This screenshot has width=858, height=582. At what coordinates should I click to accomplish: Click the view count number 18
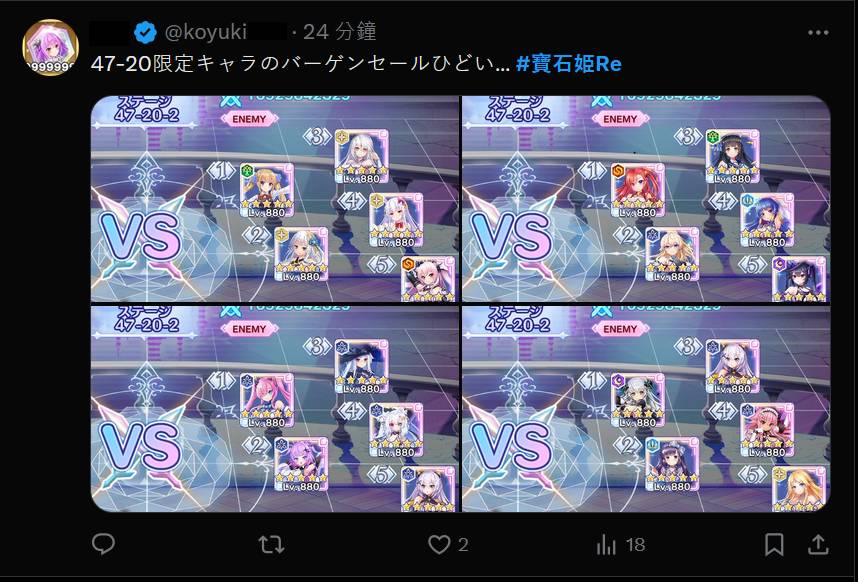tap(635, 545)
